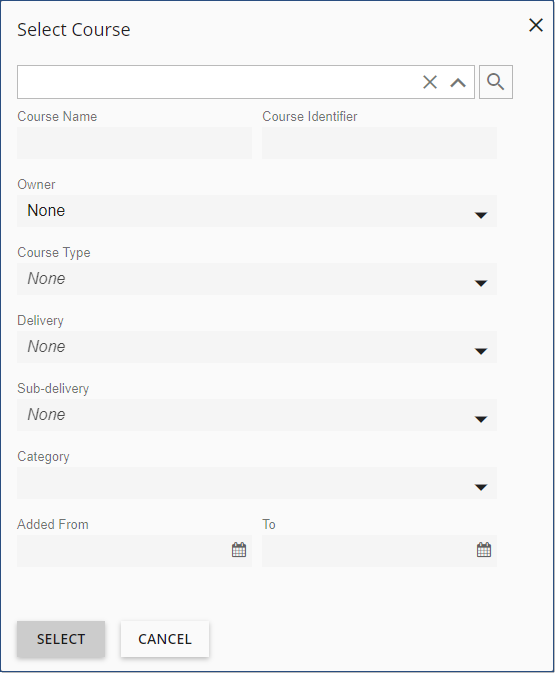Open the To date calendar picker
557x675 pixels.
[x=484, y=550]
